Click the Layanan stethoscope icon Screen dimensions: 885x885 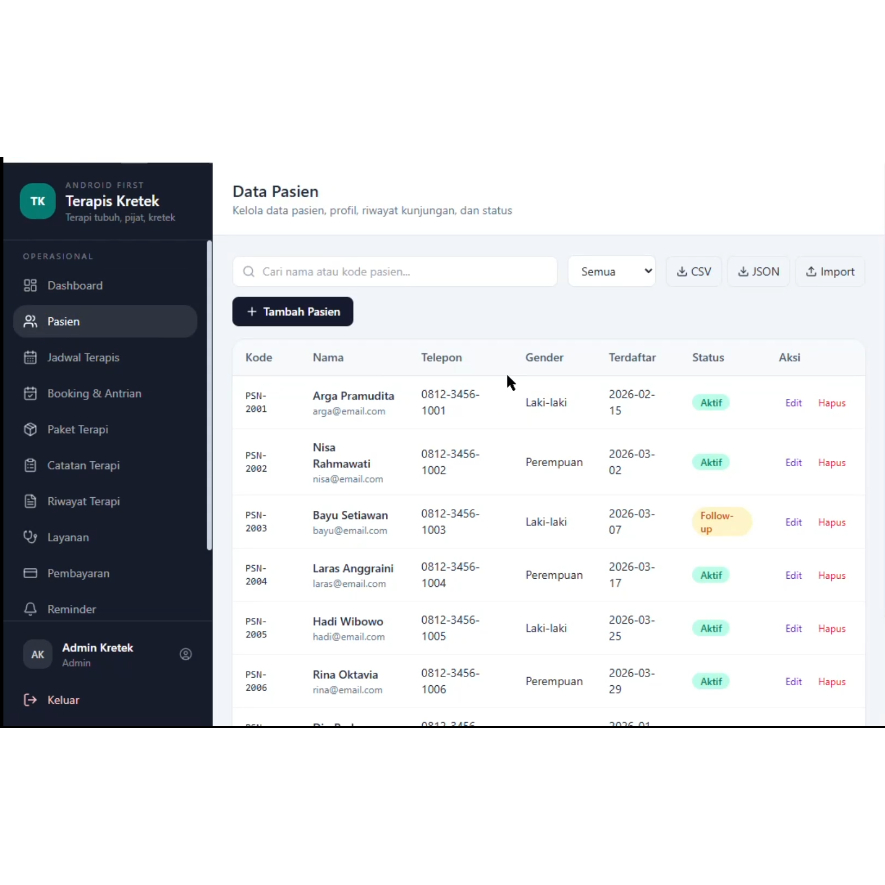[30, 537]
